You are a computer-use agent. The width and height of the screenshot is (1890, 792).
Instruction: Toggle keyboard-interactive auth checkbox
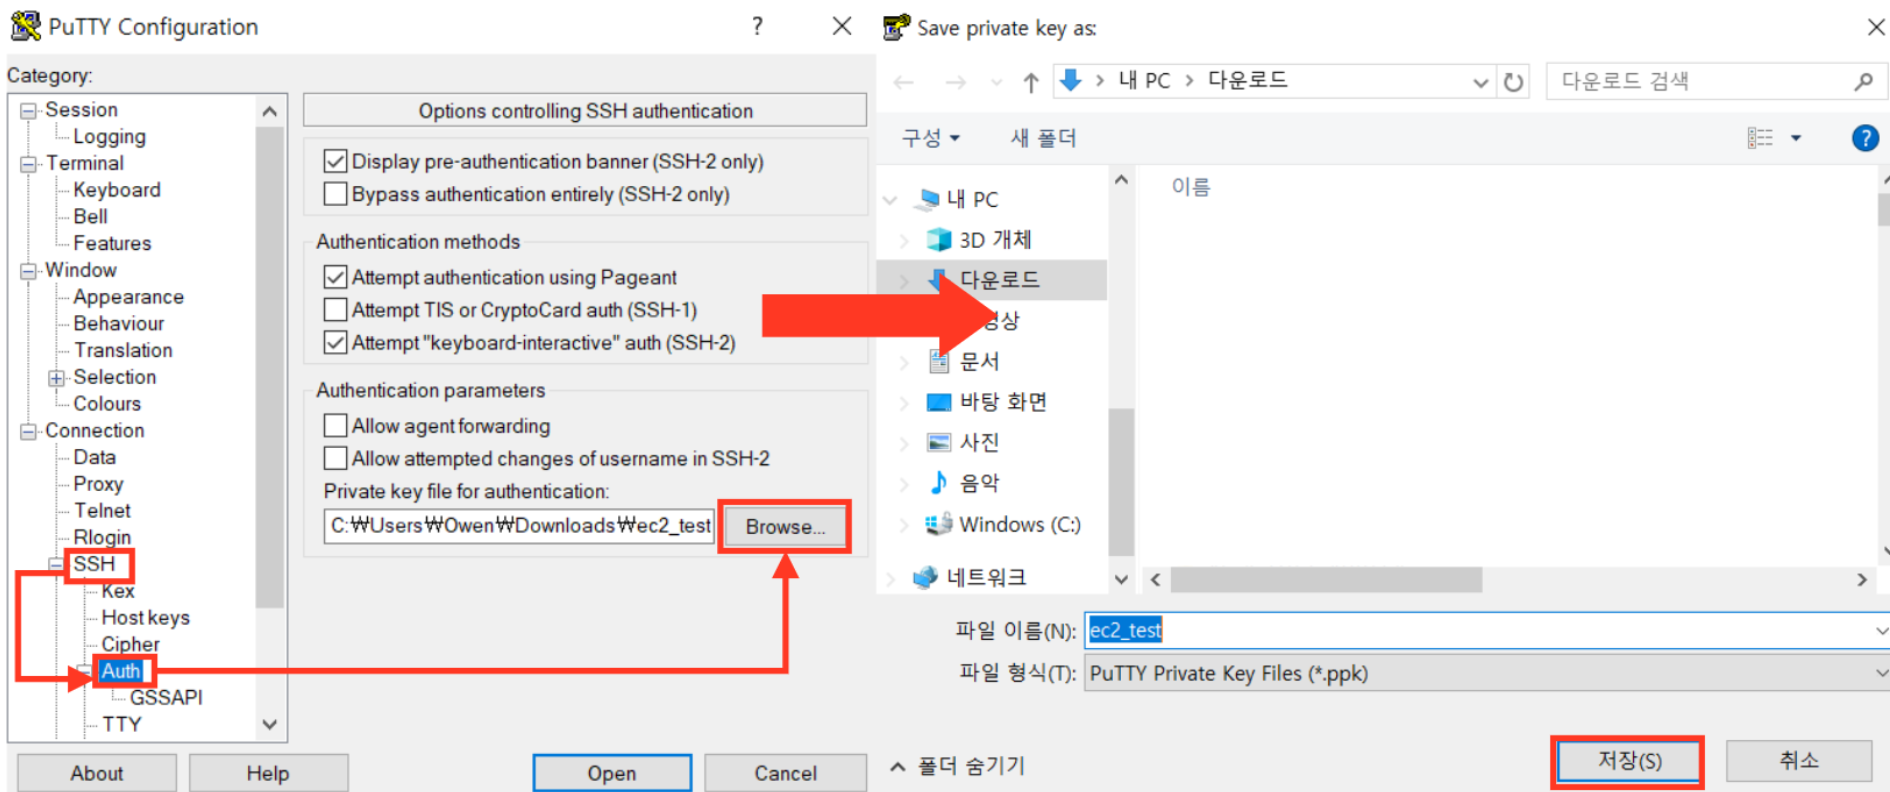(335, 343)
